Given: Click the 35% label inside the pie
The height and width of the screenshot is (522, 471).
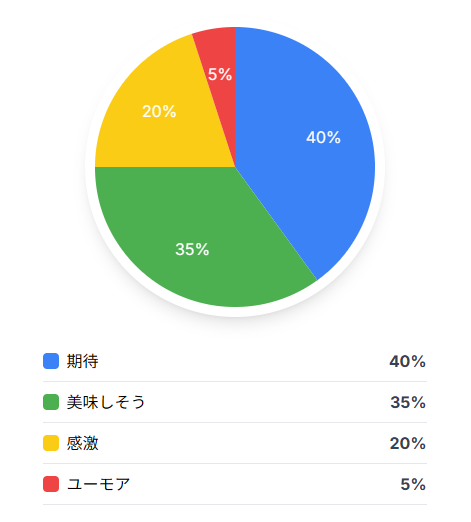Looking at the screenshot, I should coord(192,249).
